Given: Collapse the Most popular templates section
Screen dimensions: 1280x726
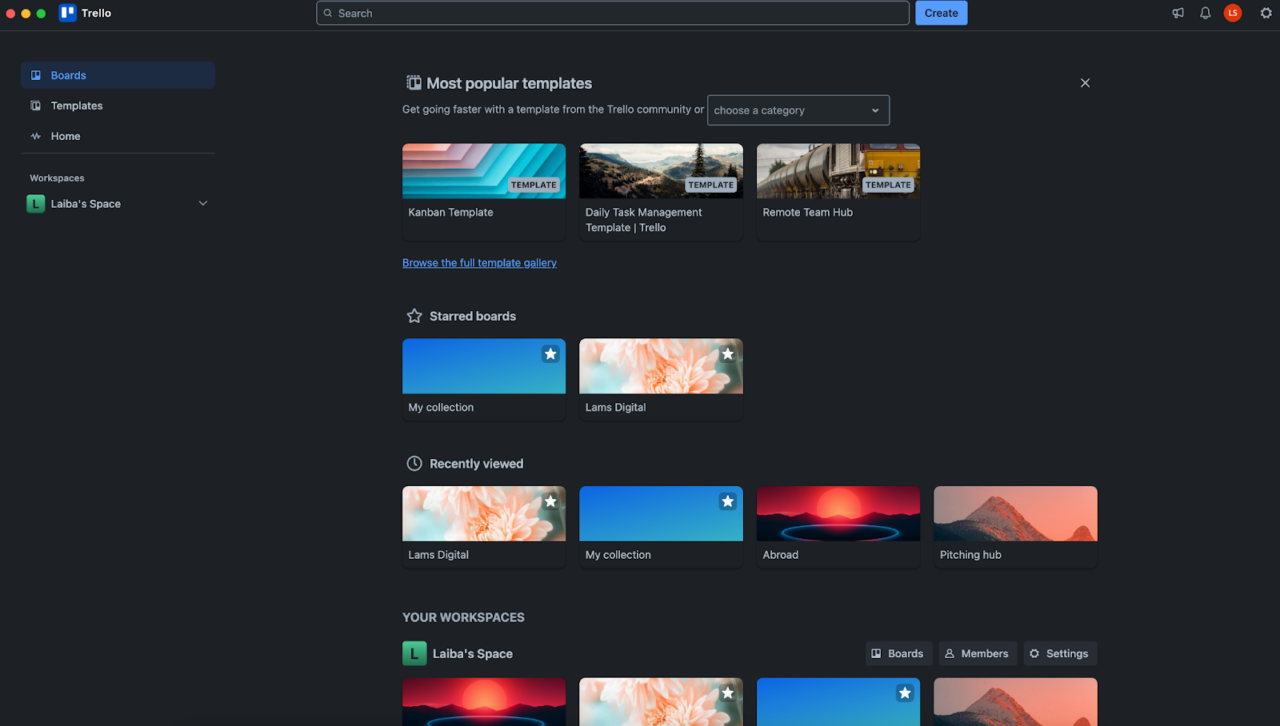Looking at the screenshot, I should tap(1085, 83).
